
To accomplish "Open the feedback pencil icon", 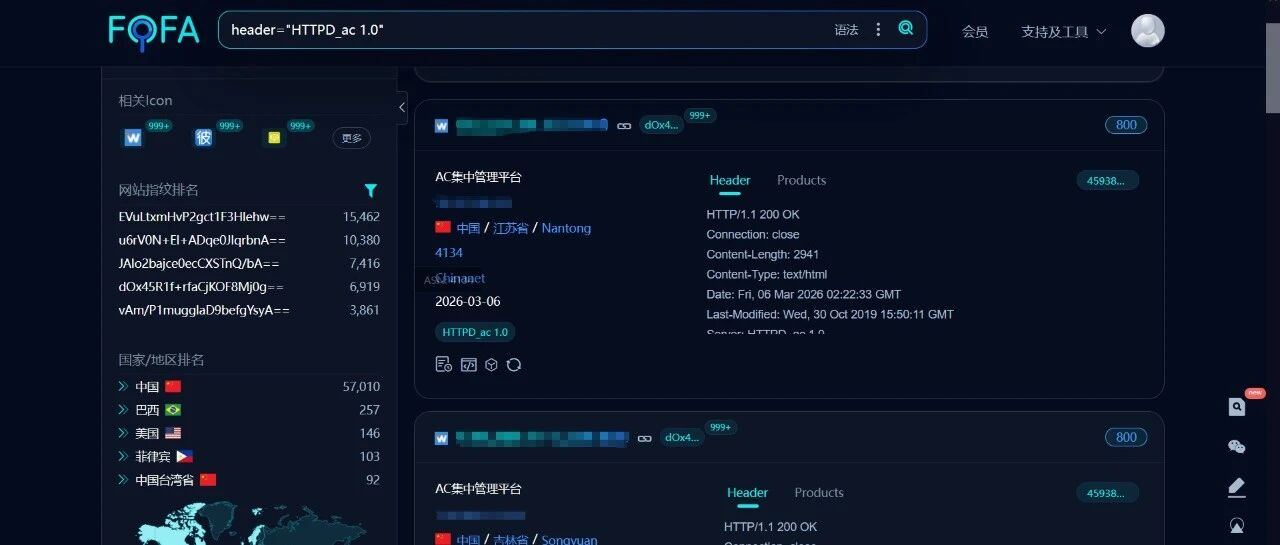I will click(x=1237, y=487).
